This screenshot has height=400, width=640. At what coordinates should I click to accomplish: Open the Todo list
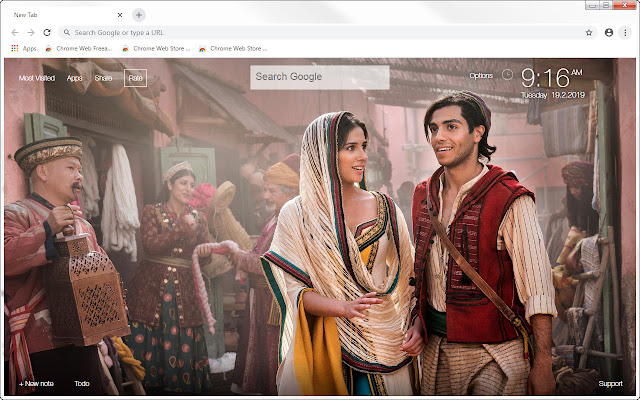(82, 383)
